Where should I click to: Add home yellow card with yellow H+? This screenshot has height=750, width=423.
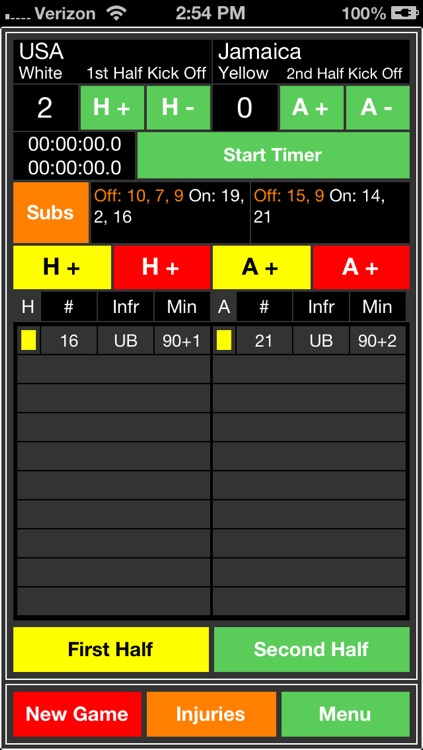62,267
